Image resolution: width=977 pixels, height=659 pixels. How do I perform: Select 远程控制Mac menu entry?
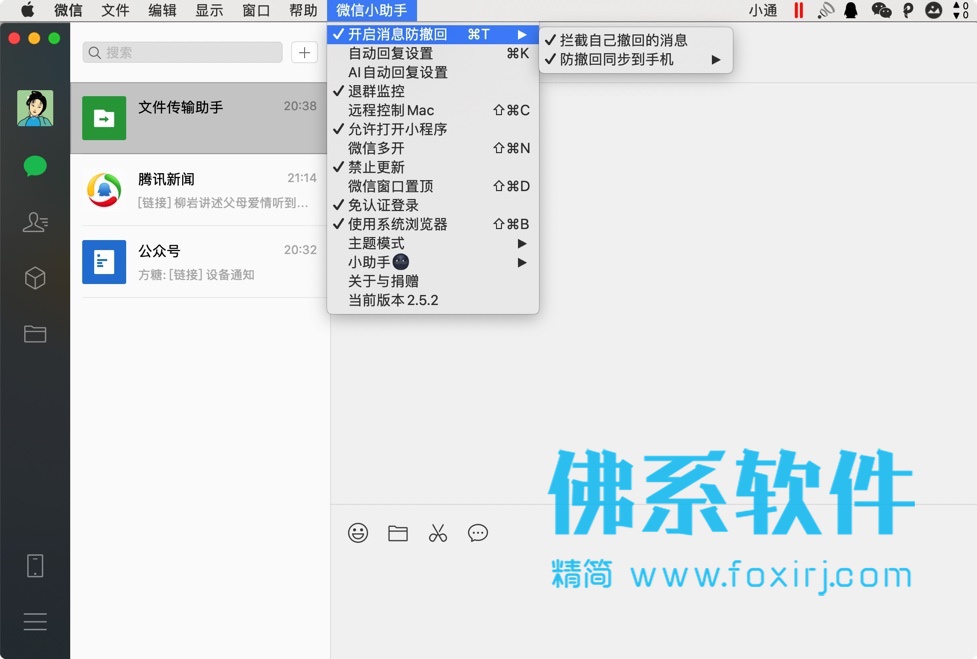(432, 110)
